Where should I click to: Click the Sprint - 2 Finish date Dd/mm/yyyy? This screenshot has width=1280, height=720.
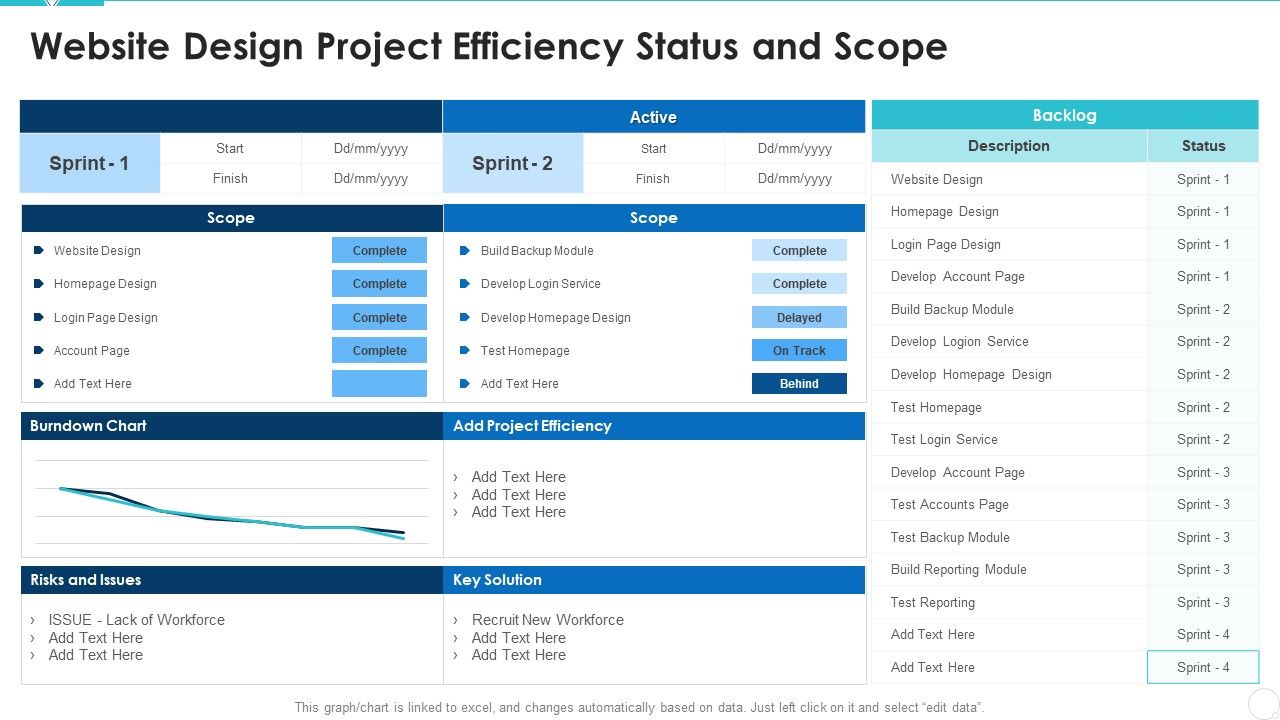pyautogui.click(x=795, y=178)
